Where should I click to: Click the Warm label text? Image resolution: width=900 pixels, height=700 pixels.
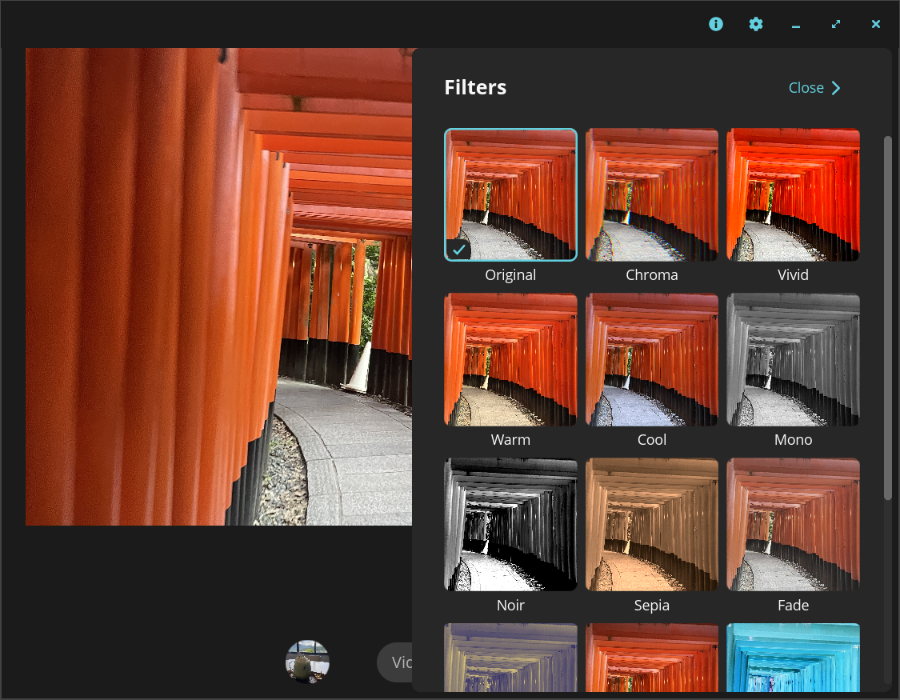(510, 440)
